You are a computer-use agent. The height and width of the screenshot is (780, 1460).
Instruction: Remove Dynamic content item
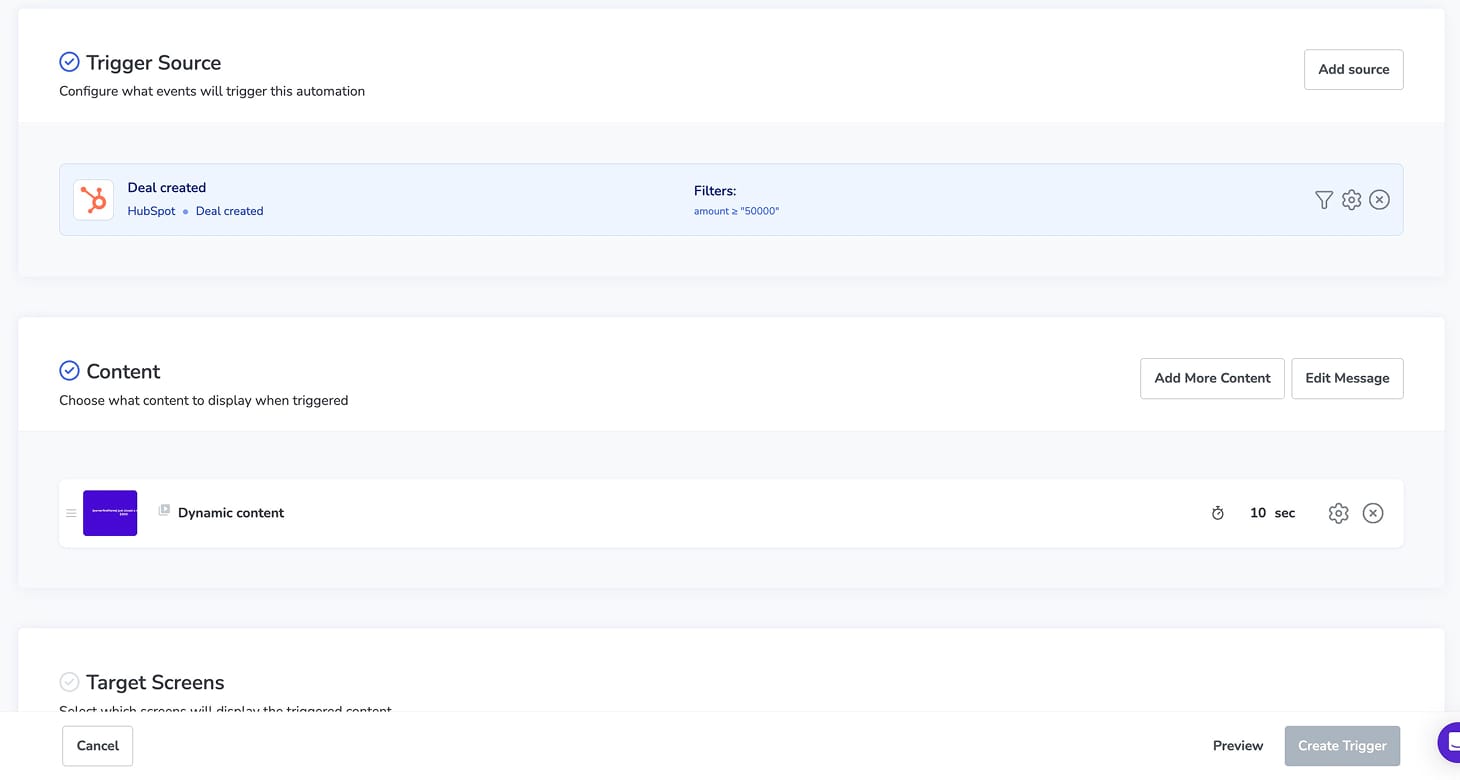point(1373,513)
